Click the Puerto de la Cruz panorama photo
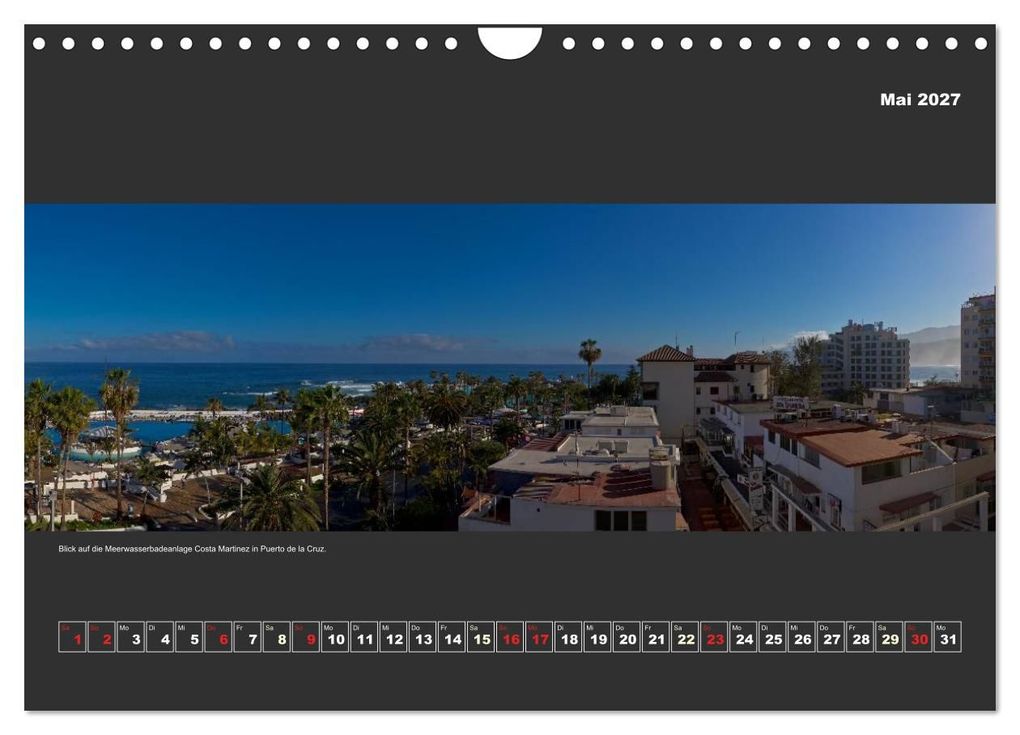 (510, 368)
